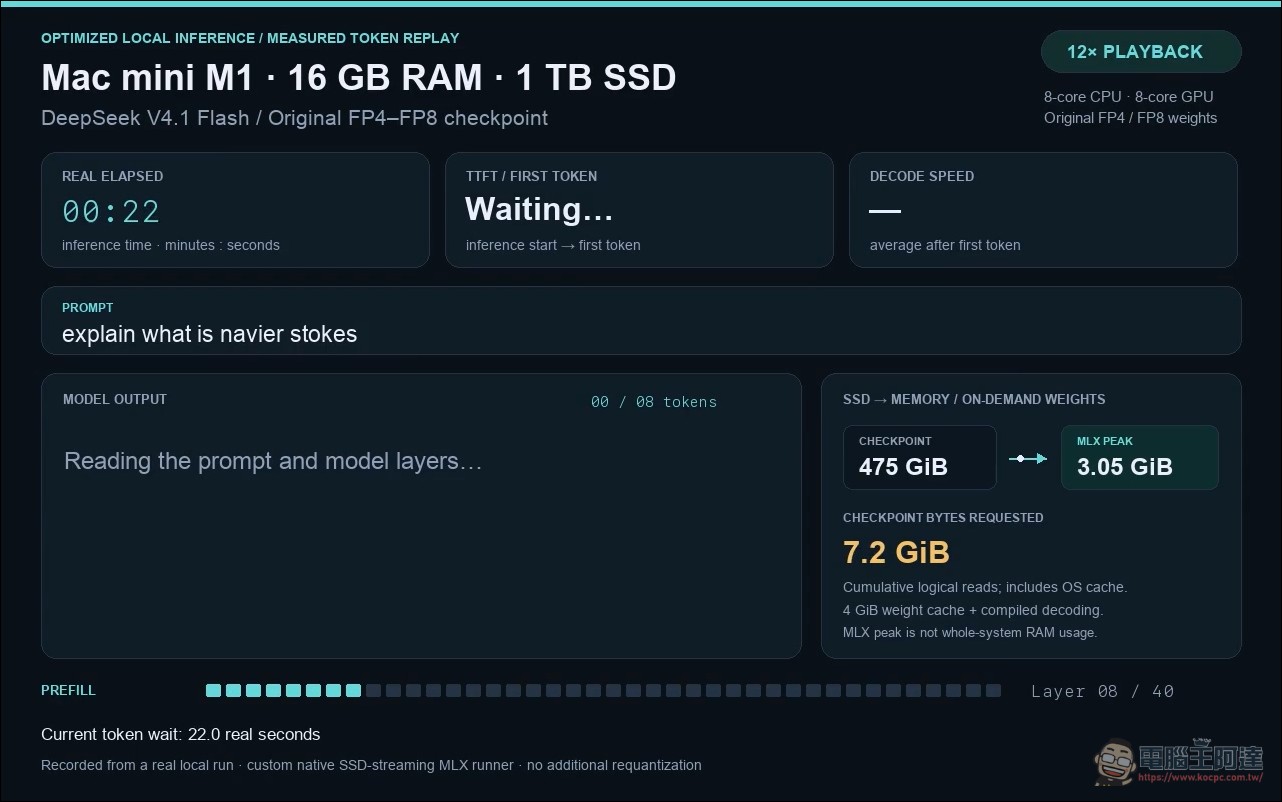Click the DeepSeek V4.1 Flash subtitle
Screen dimensions: 1282x802
click(295, 118)
